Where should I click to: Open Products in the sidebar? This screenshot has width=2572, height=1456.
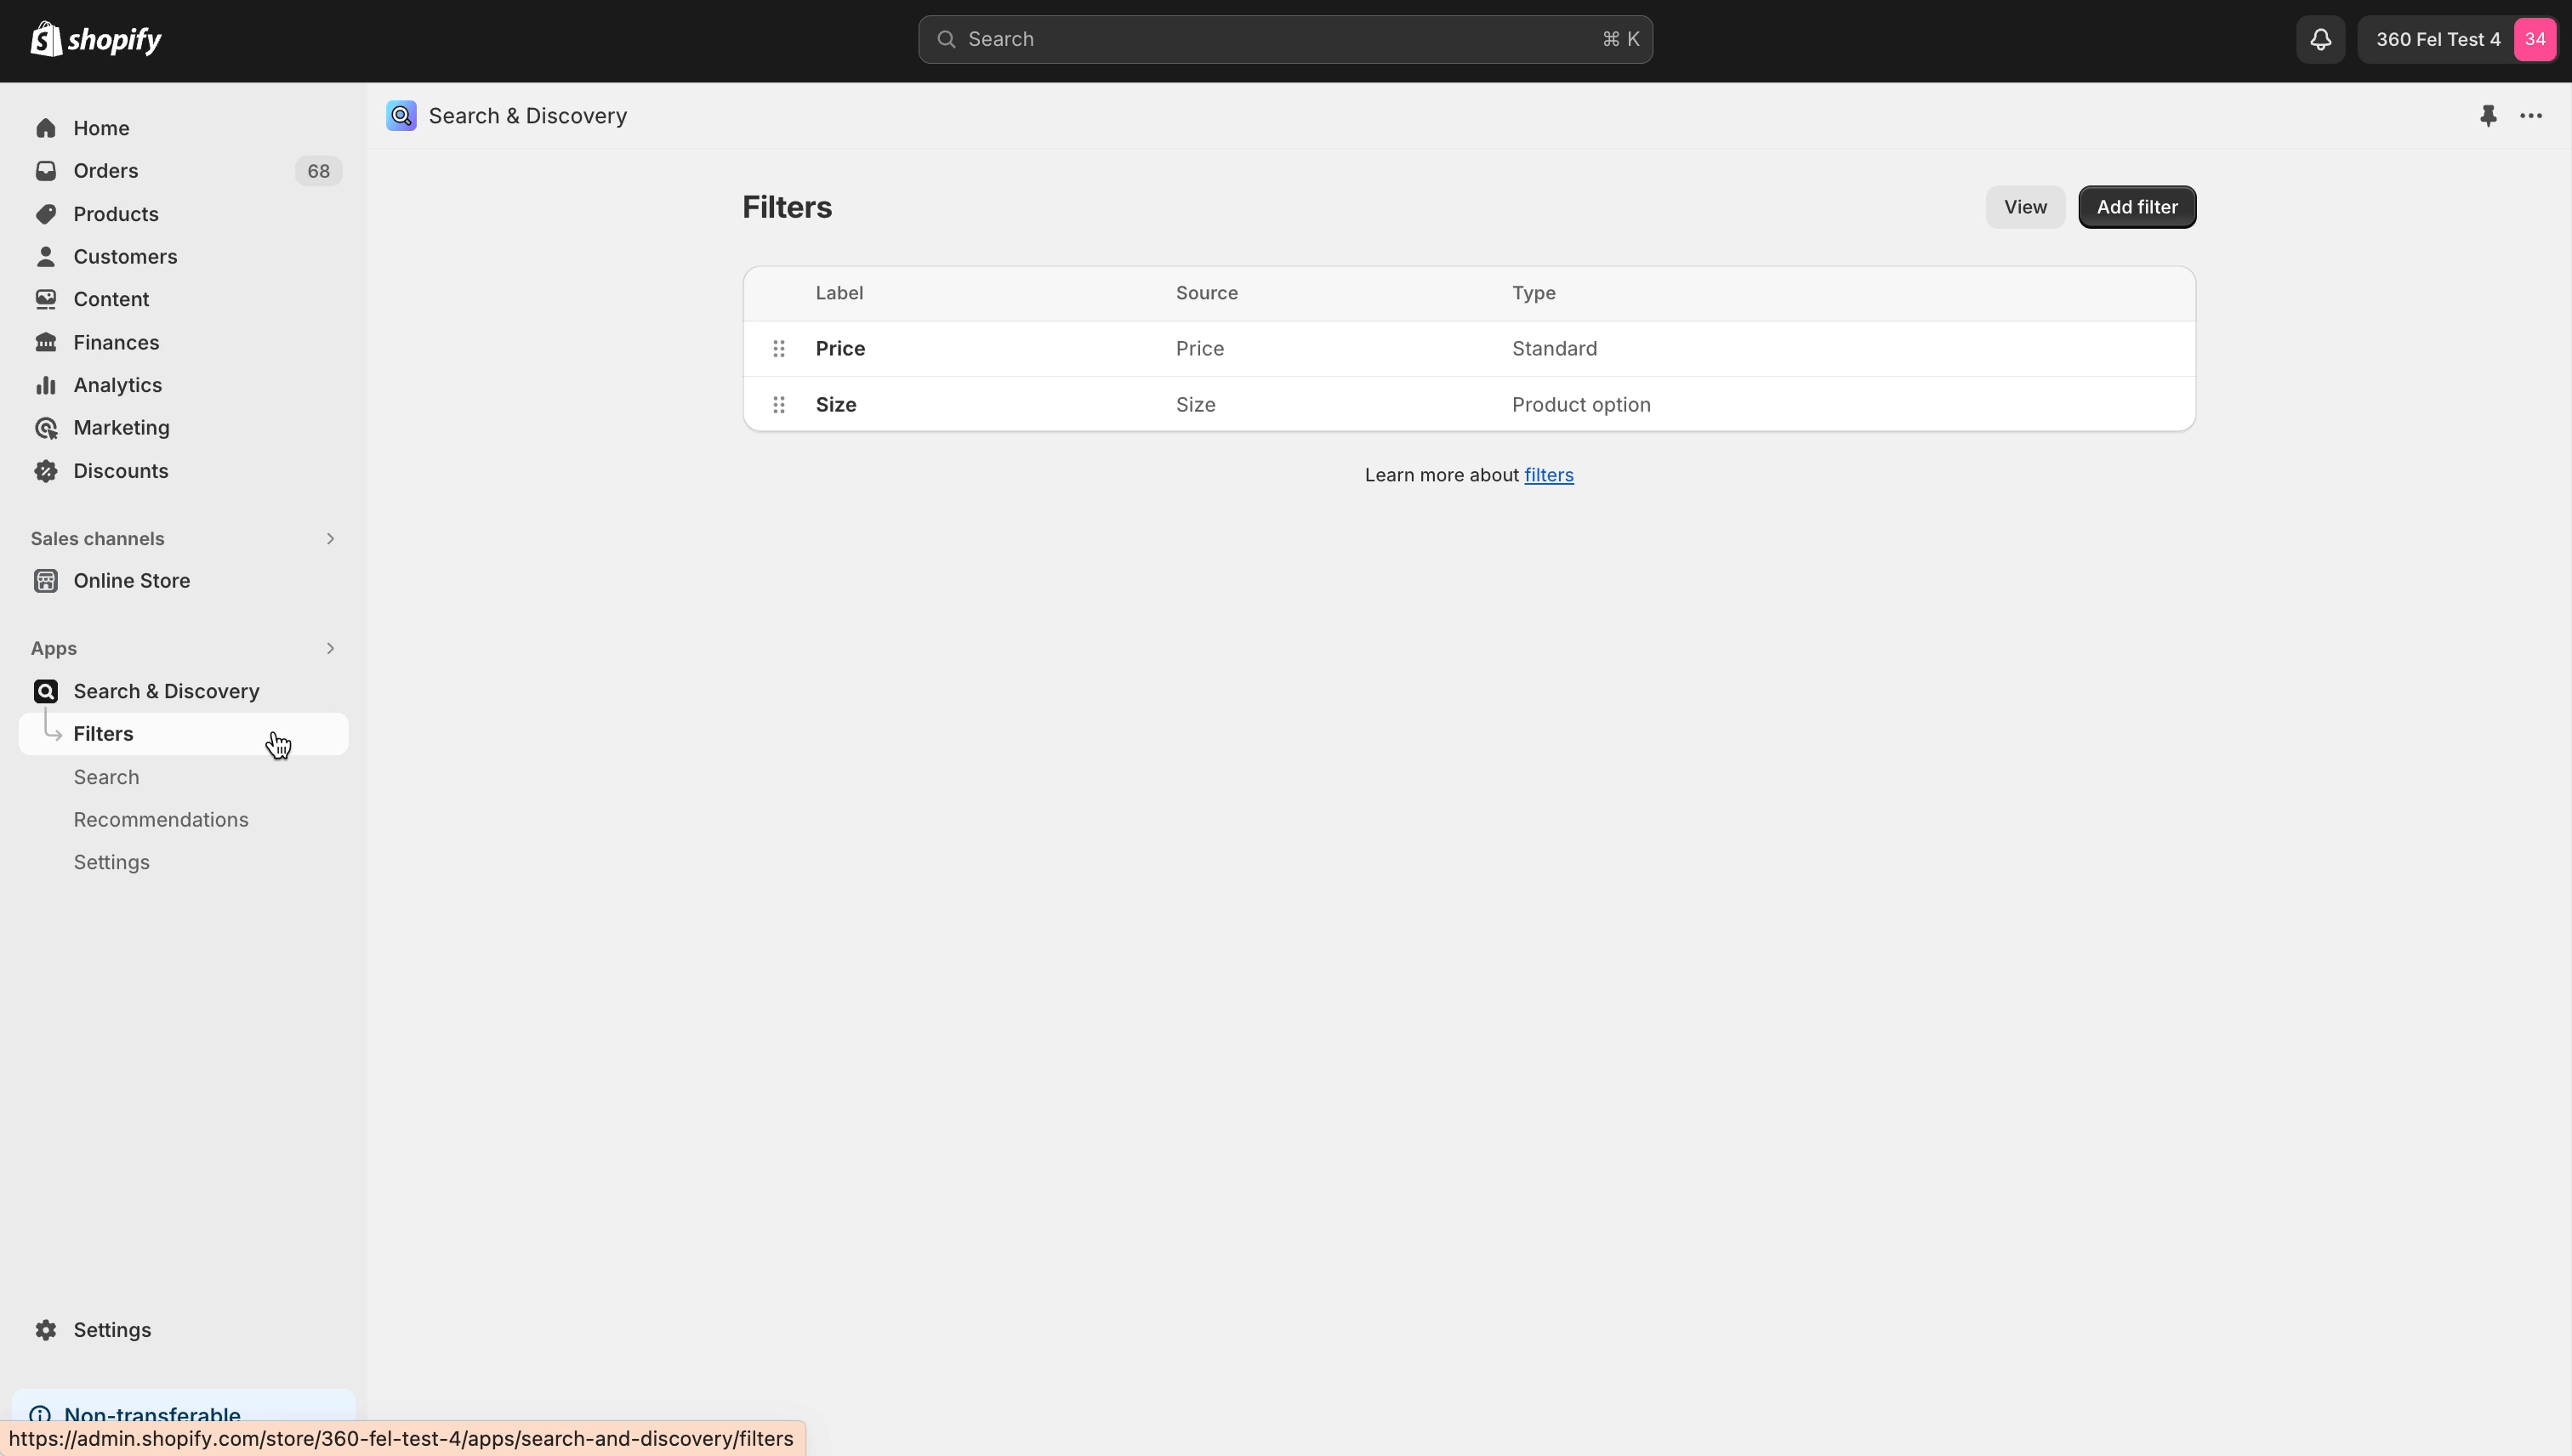click(184, 214)
